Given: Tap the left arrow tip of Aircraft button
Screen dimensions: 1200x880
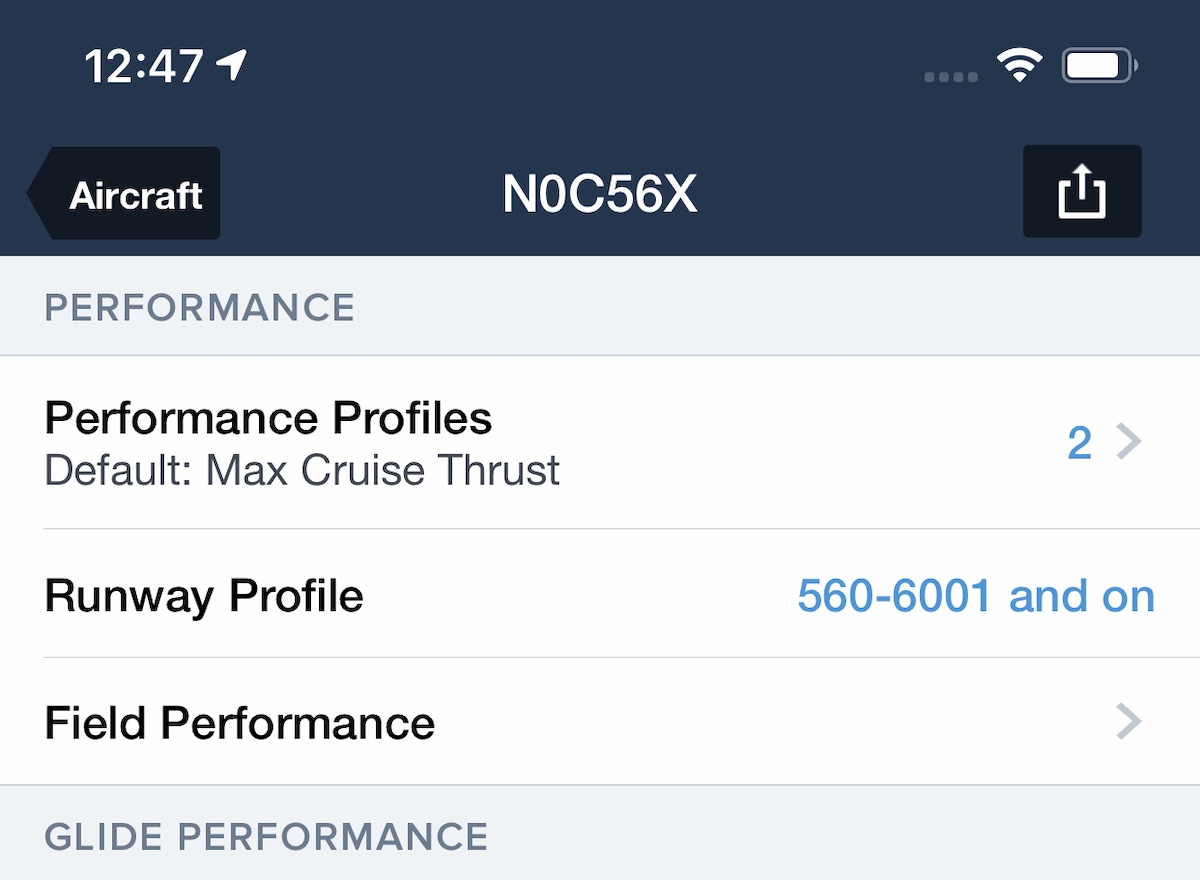Looking at the screenshot, I should coord(38,194).
